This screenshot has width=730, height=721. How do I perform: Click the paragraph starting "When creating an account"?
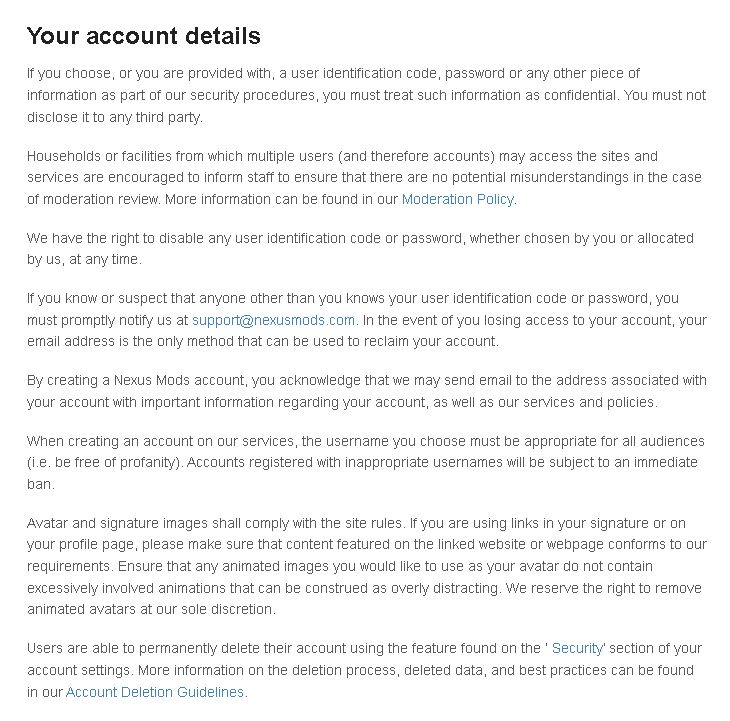click(x=366, y=463)
